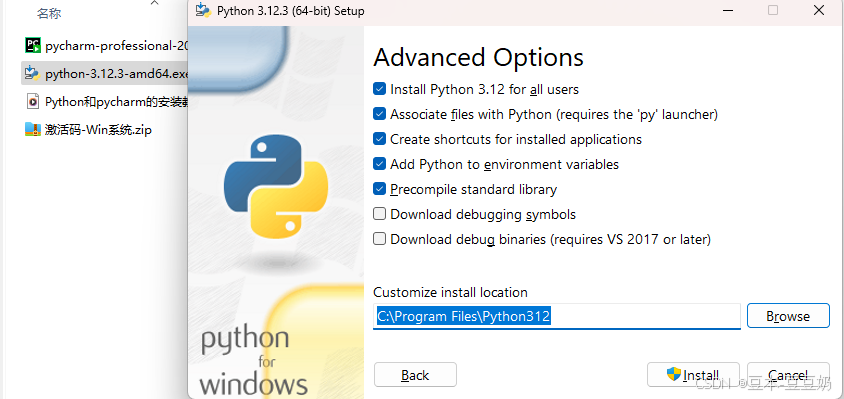844x399 pixels.
Task: Click the python-3.12.3-amd64.exe file icon
Action: (x=33, y=73)
